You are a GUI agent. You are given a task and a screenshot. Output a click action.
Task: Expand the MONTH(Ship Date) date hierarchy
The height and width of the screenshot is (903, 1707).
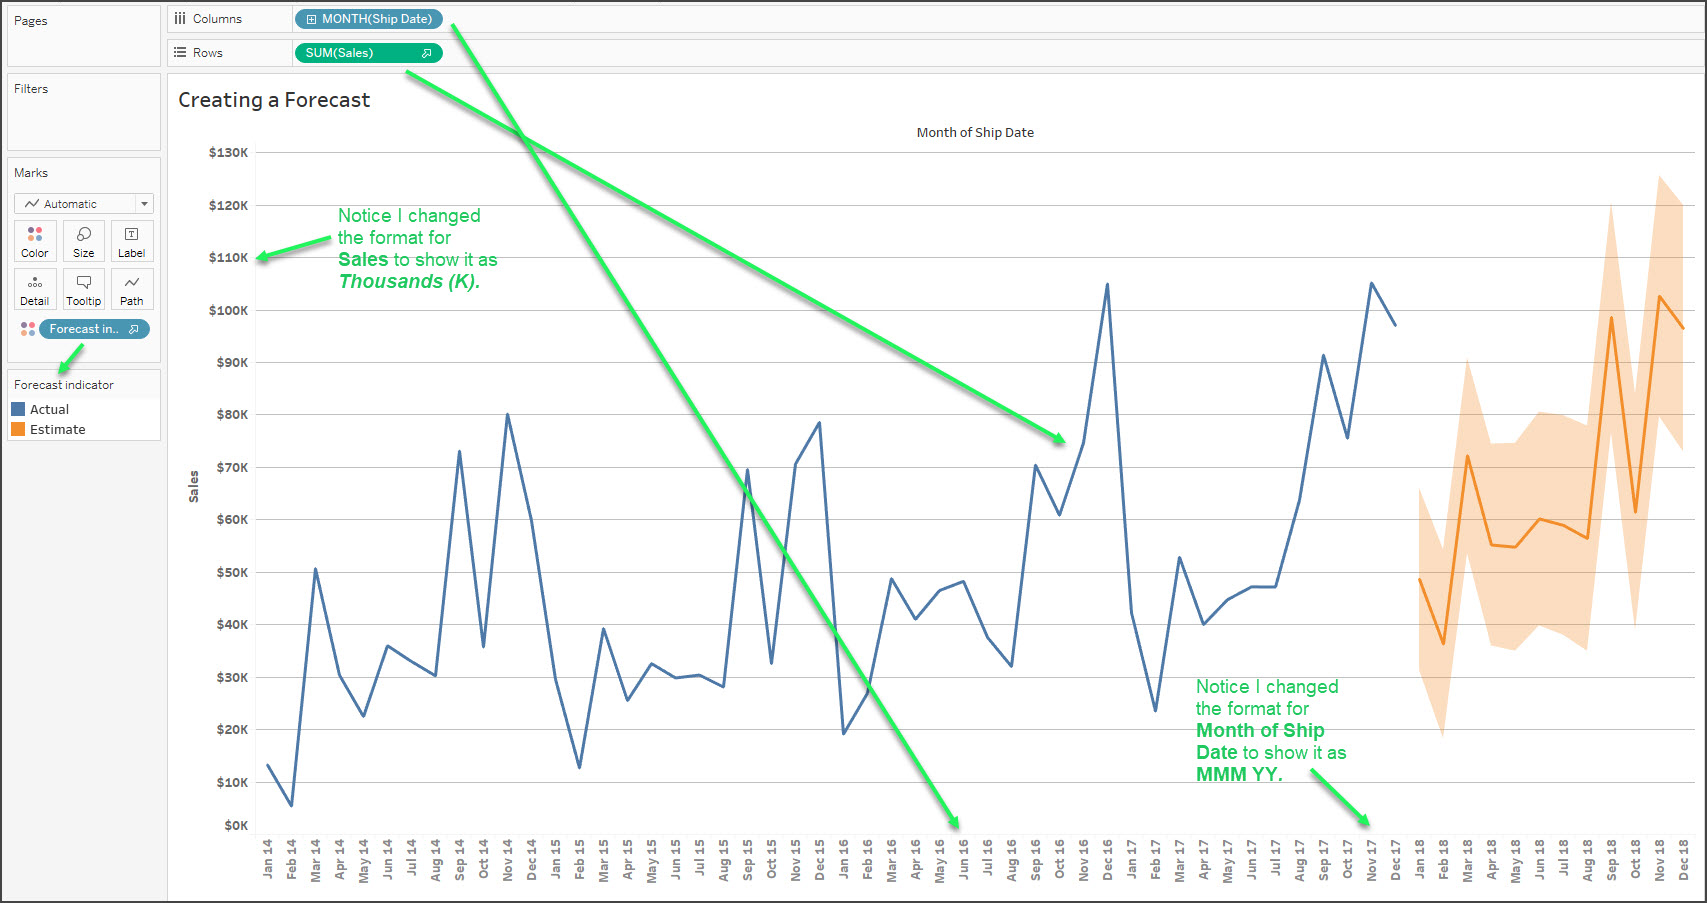click(x=311, y=18)
